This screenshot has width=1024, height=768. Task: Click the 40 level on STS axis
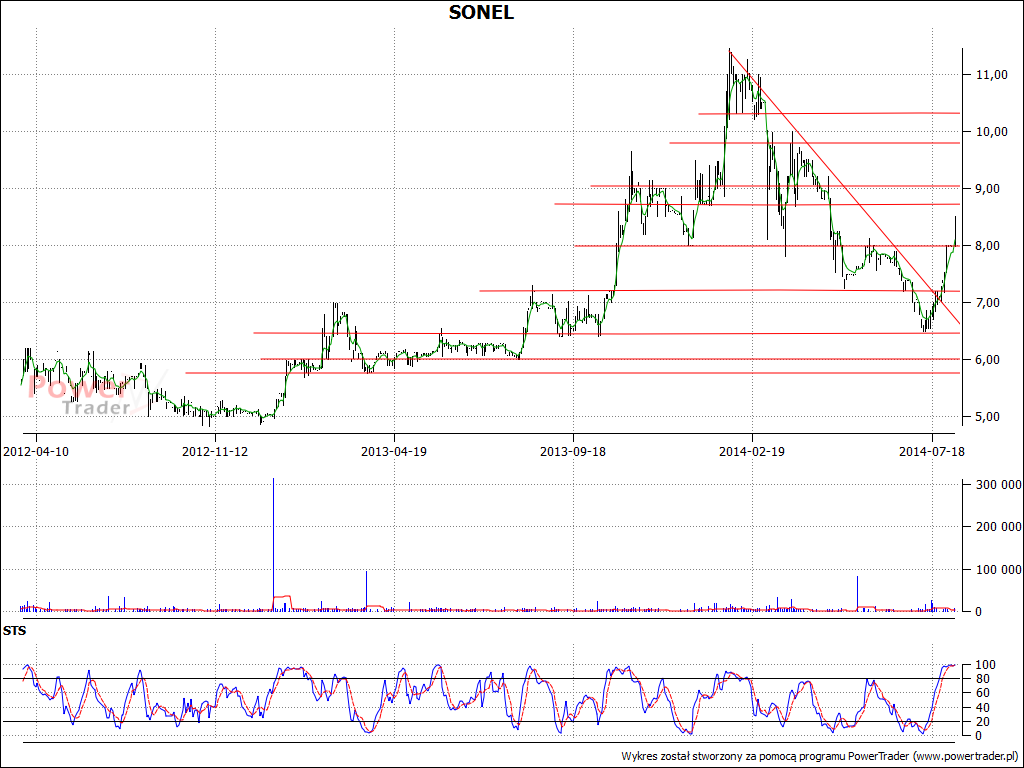[982, 707]
